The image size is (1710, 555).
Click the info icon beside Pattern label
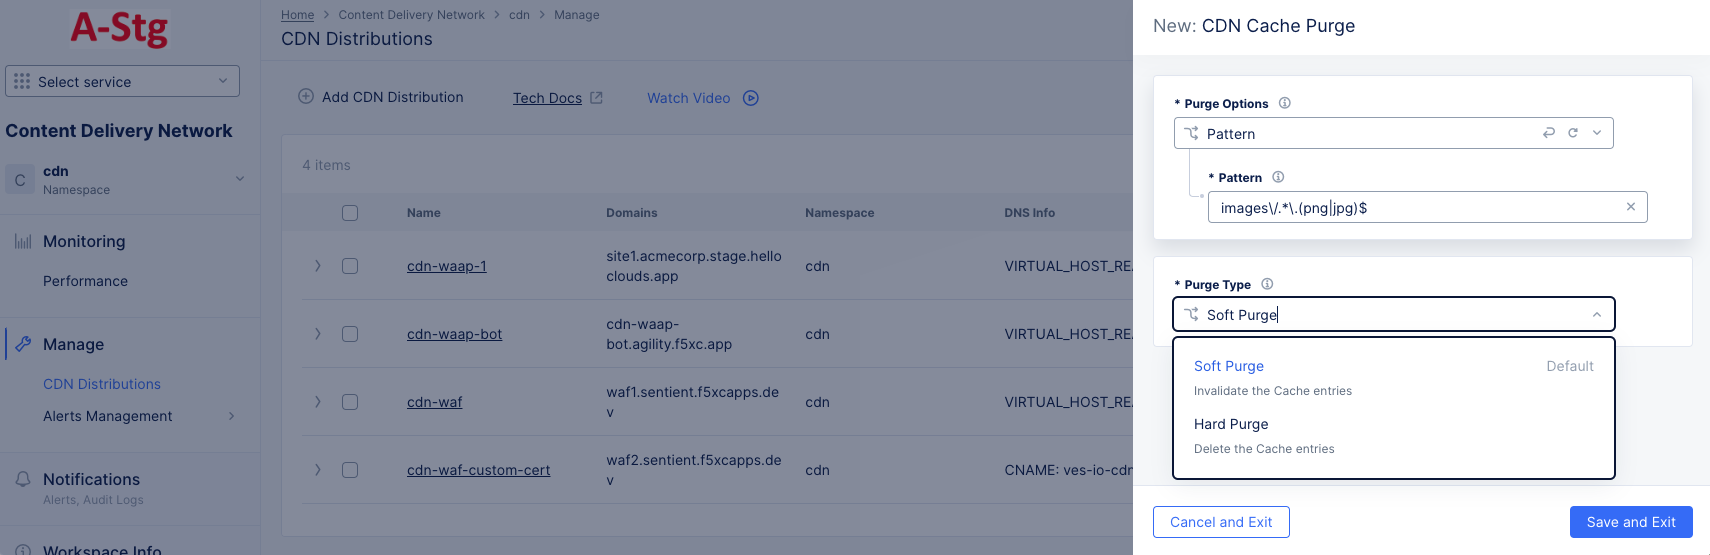pos(1278,177)
